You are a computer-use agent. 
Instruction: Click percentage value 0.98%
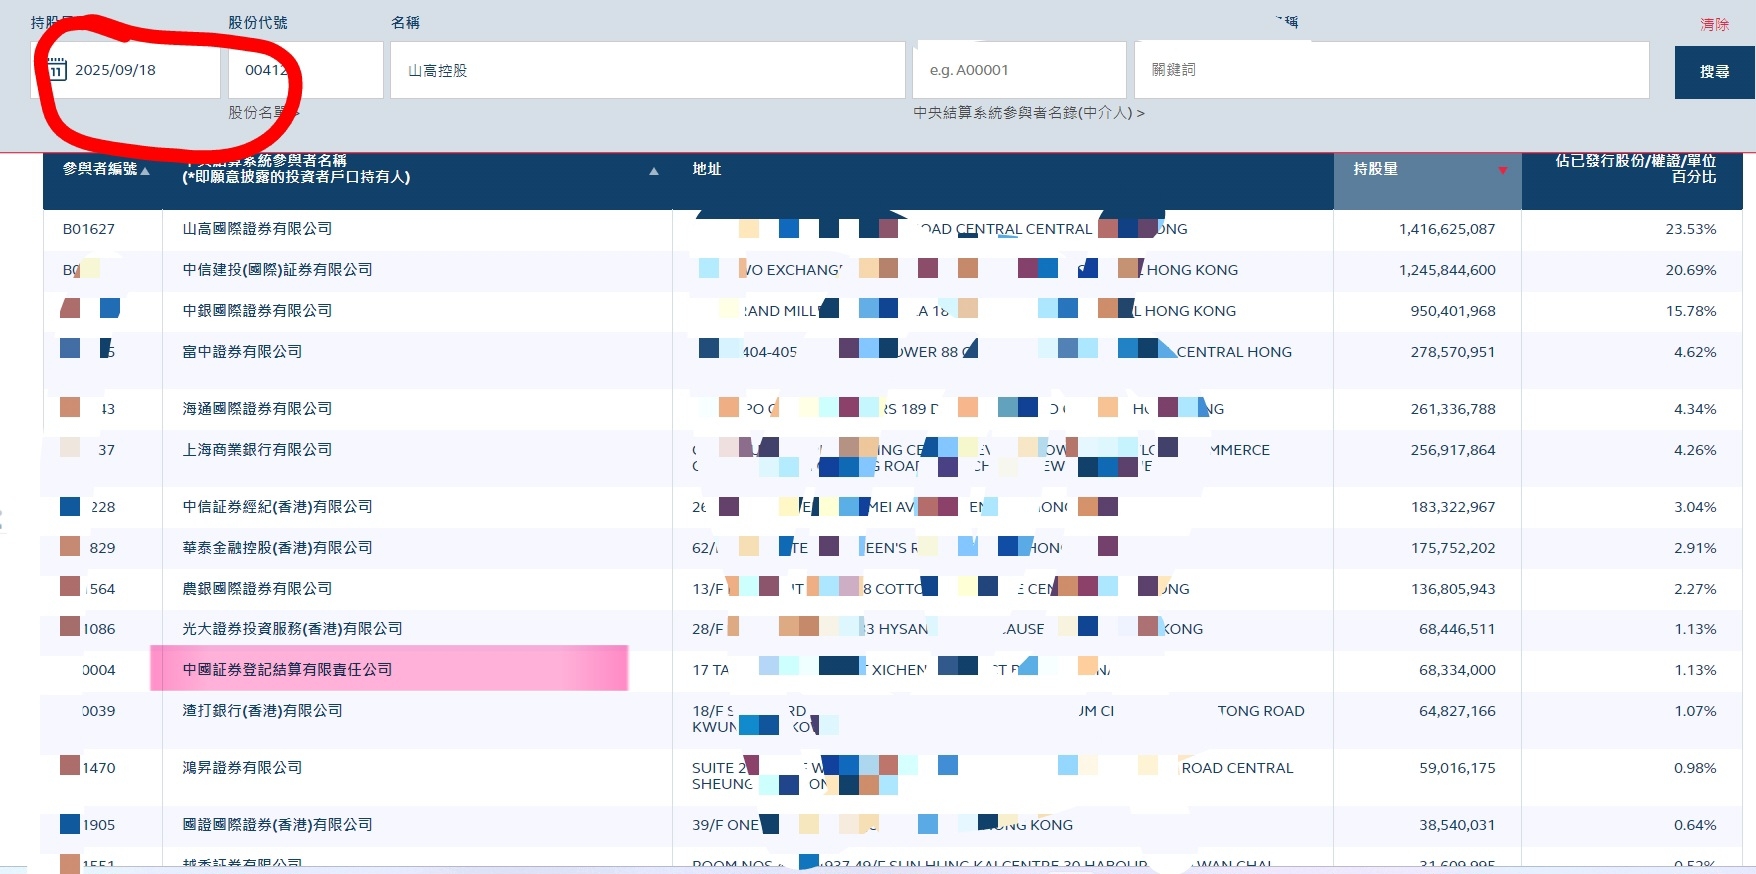1695,768
